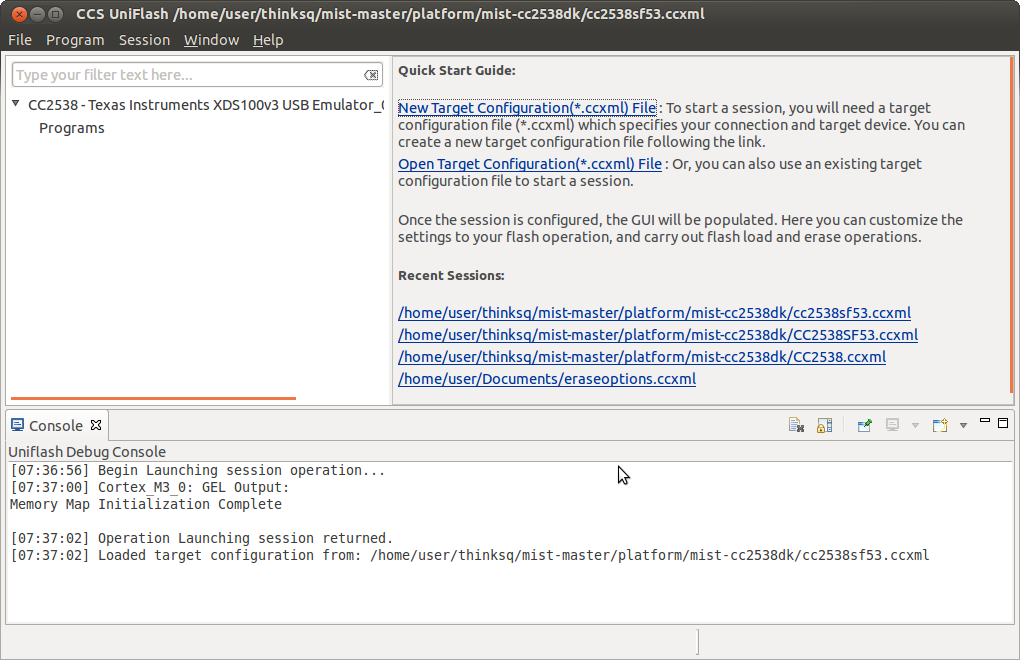The width and height of the screenshot is (1020, 660).
Task: Clear the filter text with the erase icon
Action: click(371, 75)
